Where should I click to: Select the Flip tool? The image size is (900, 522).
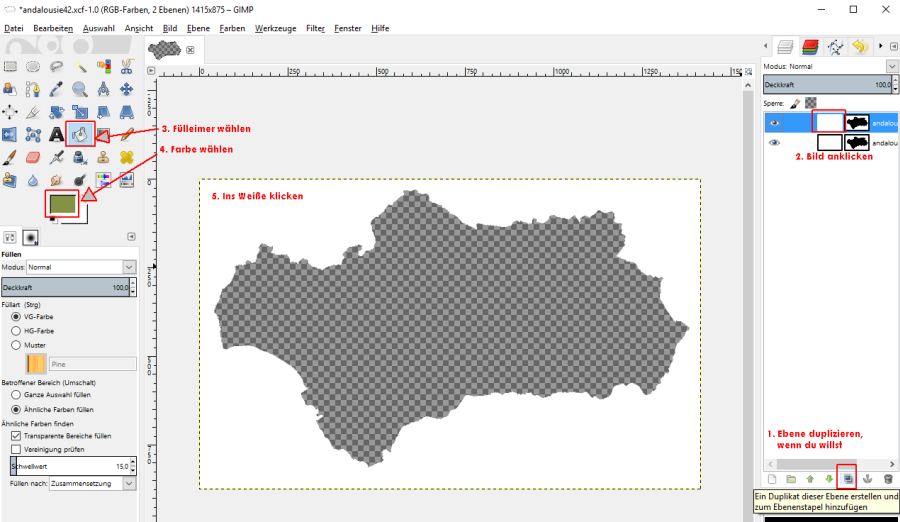[x=10, y=135]
